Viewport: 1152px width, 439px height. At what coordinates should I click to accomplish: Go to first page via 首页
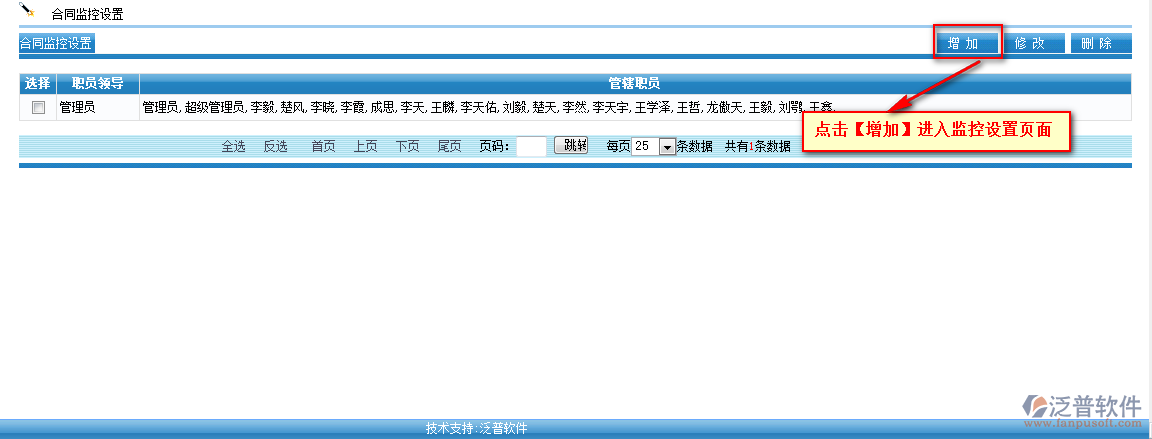323,147
